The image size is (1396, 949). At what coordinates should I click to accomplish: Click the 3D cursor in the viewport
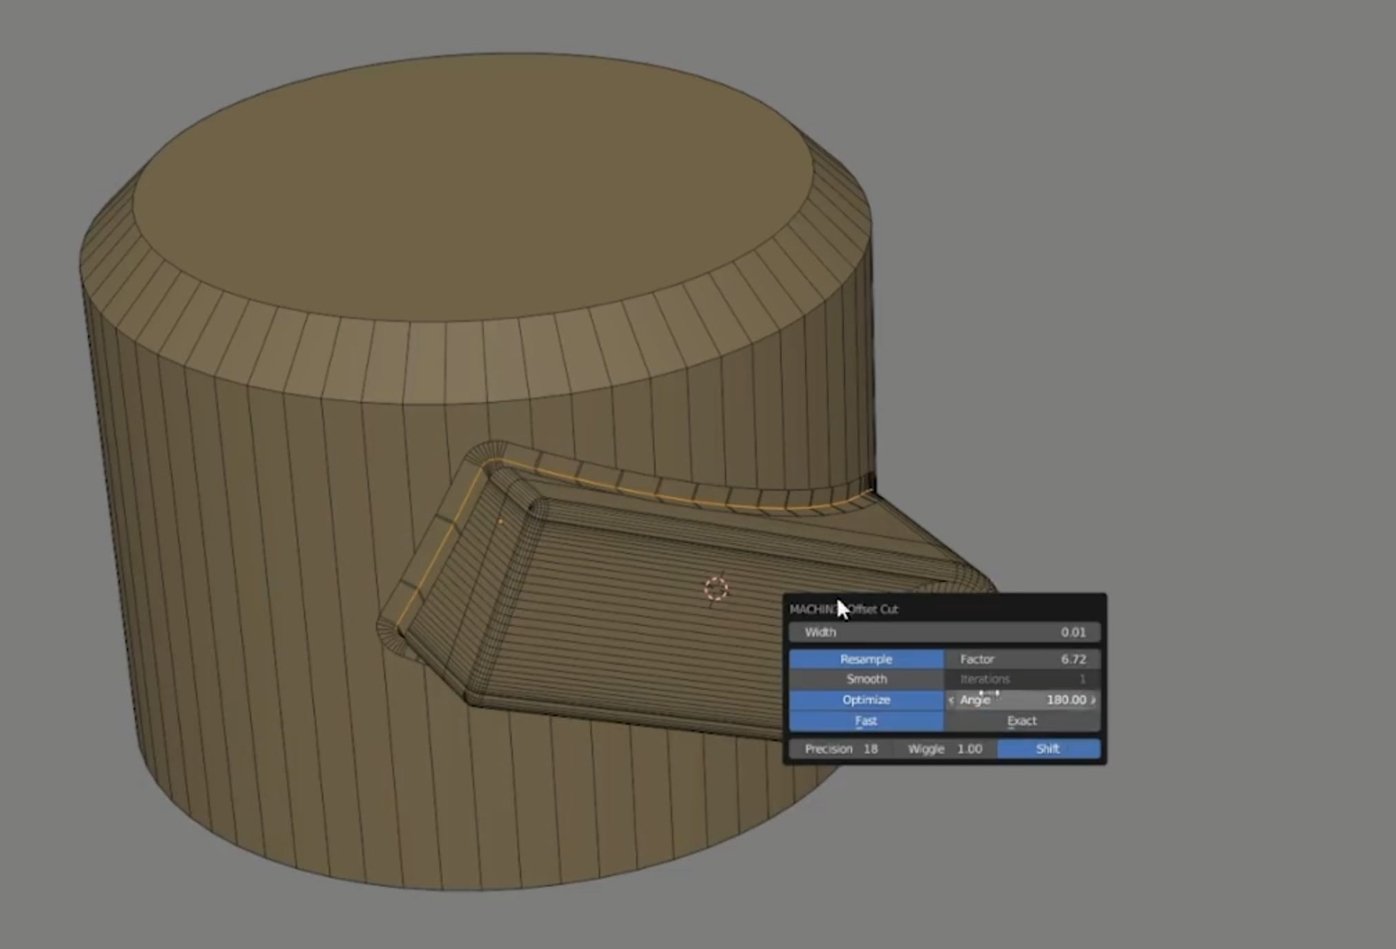pyautogui.click(x=716, y=589)
